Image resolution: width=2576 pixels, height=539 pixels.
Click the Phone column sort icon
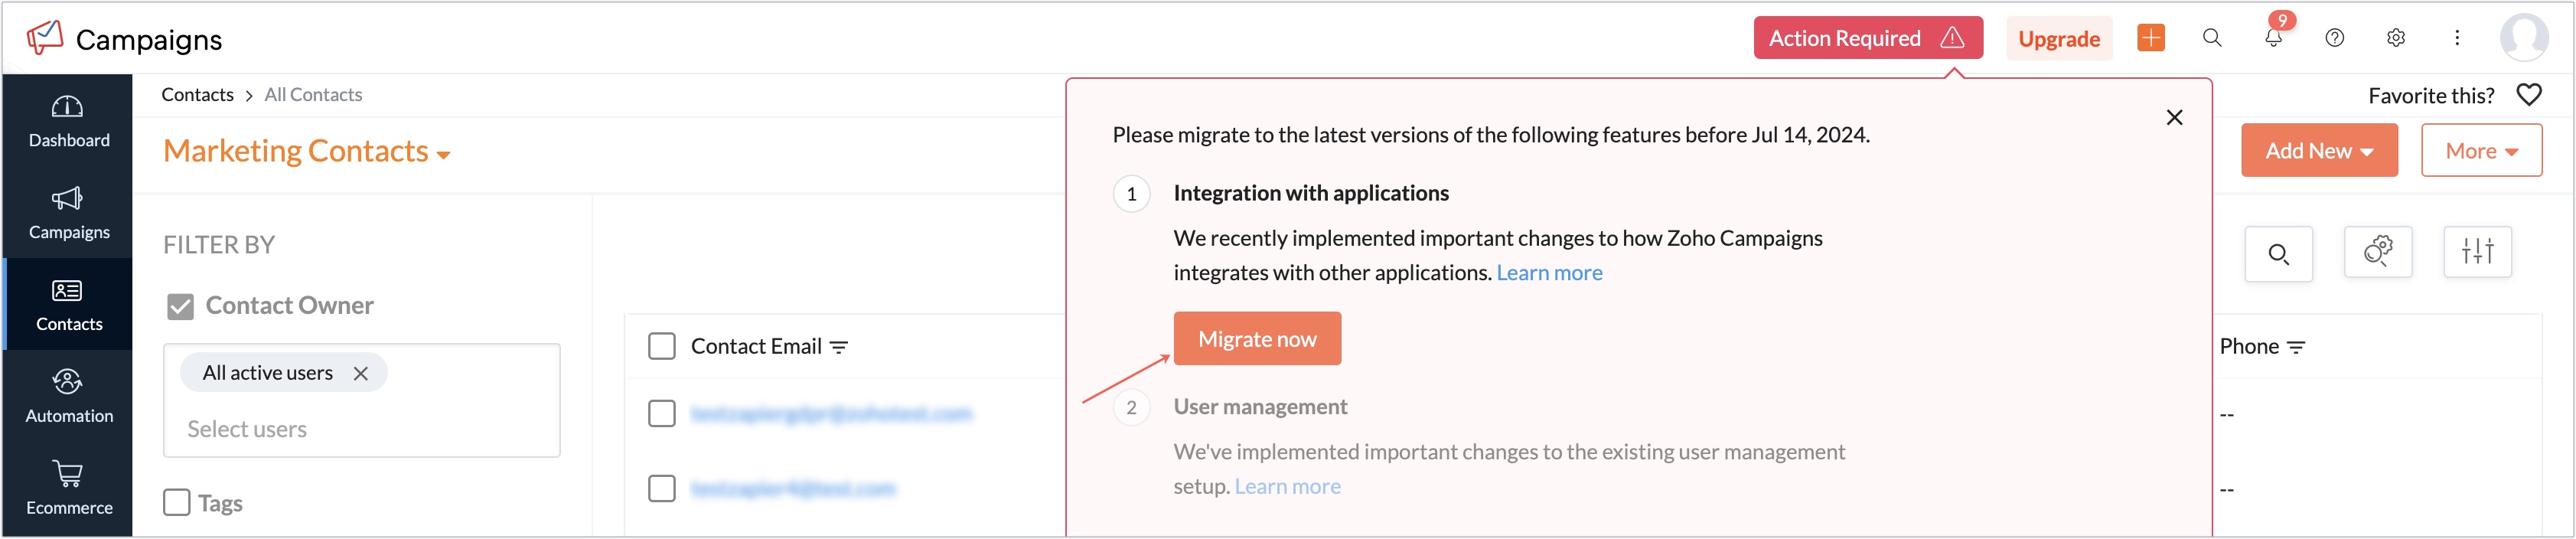click(2296, 347)
